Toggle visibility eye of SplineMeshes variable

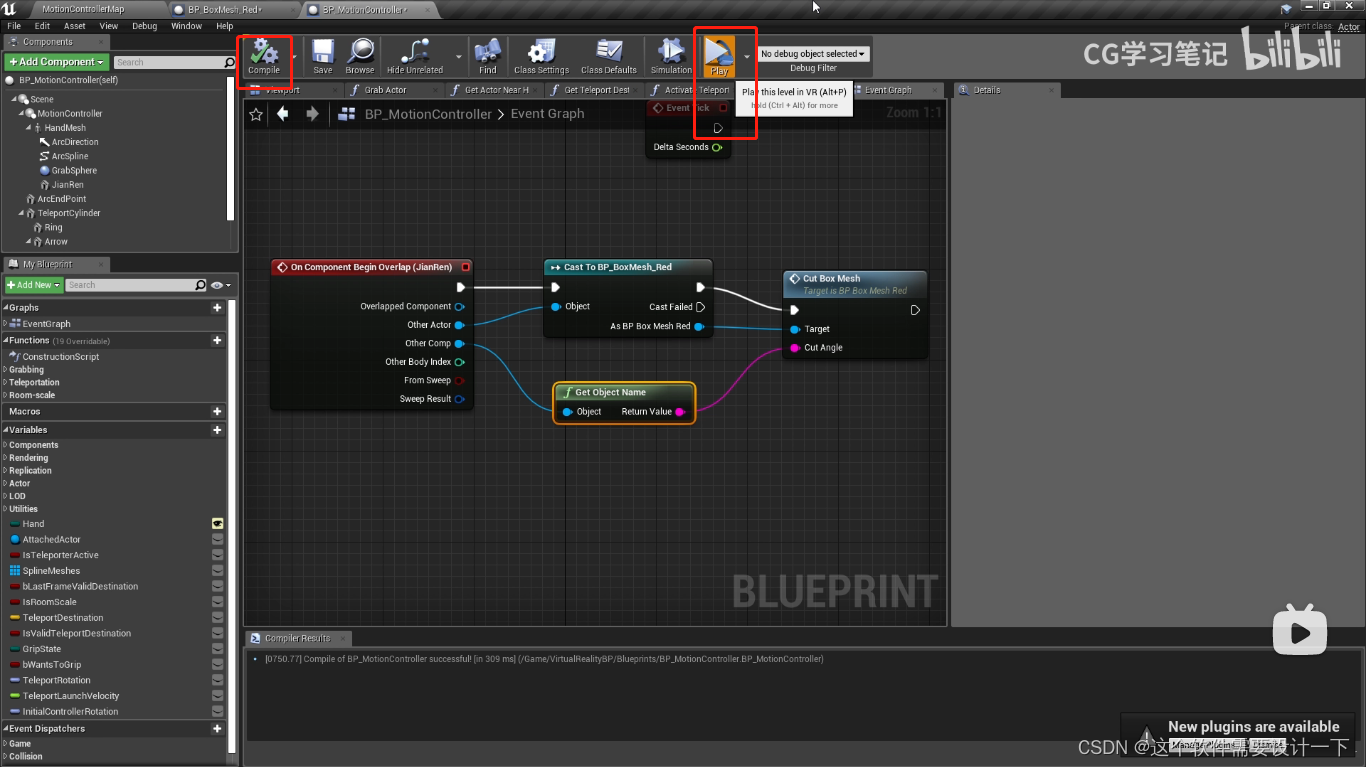click(x=217, y=571)
